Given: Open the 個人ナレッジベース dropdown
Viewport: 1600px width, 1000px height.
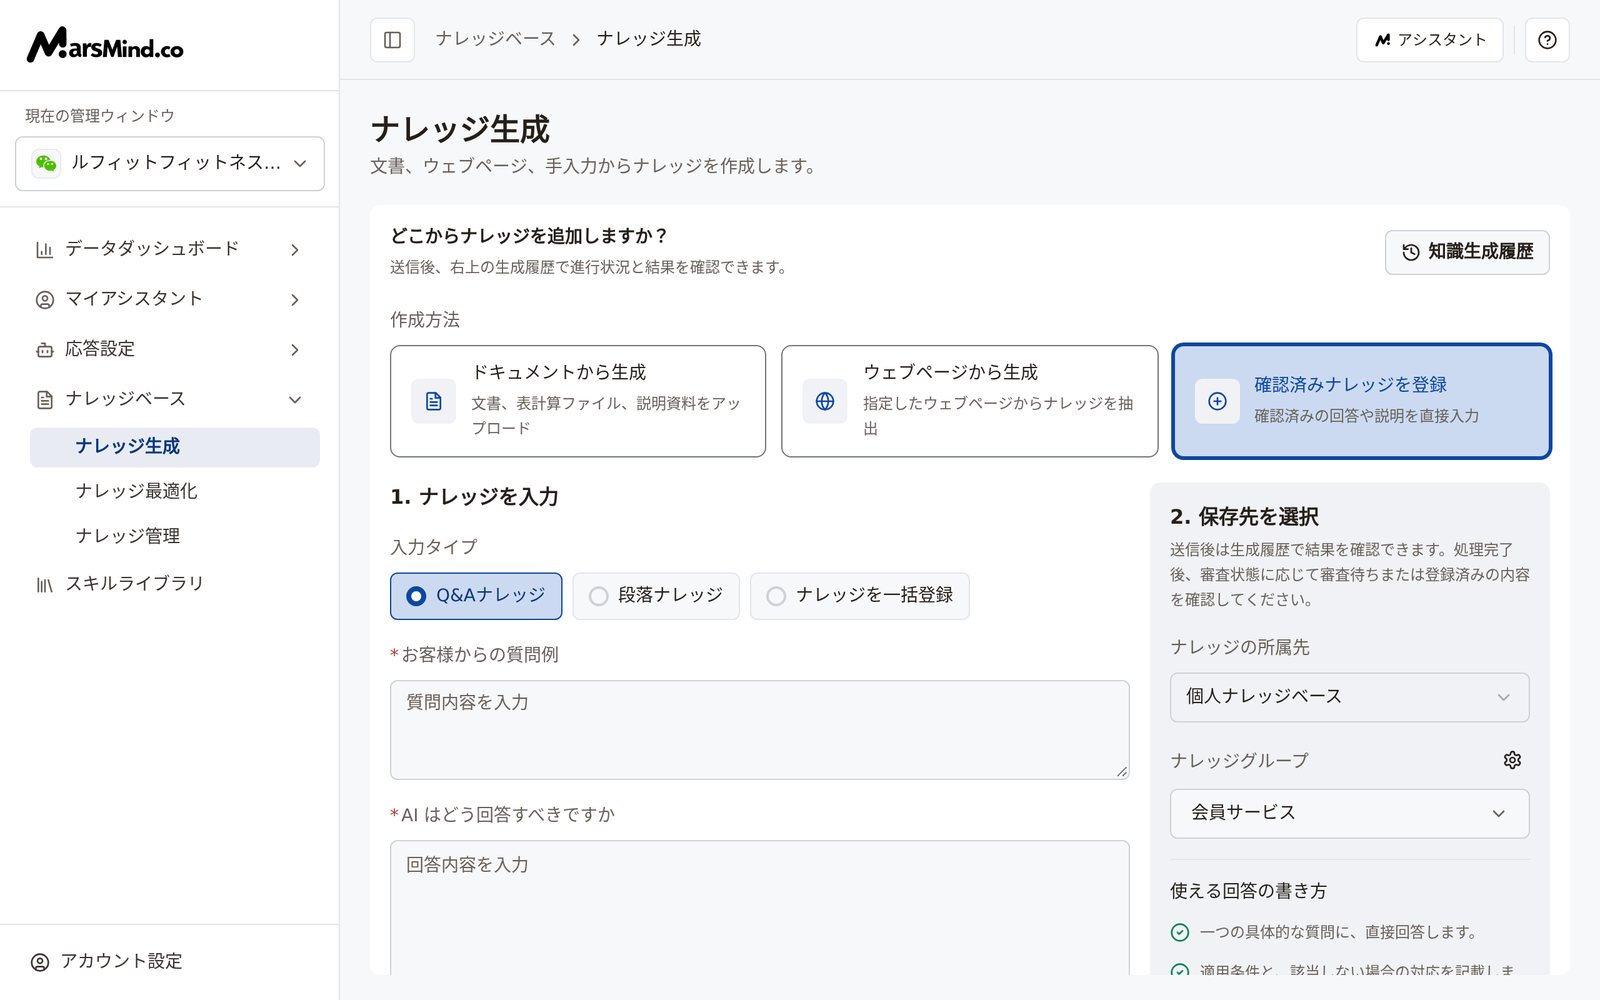Looking at the screenshot, I should click(1349, 697).
